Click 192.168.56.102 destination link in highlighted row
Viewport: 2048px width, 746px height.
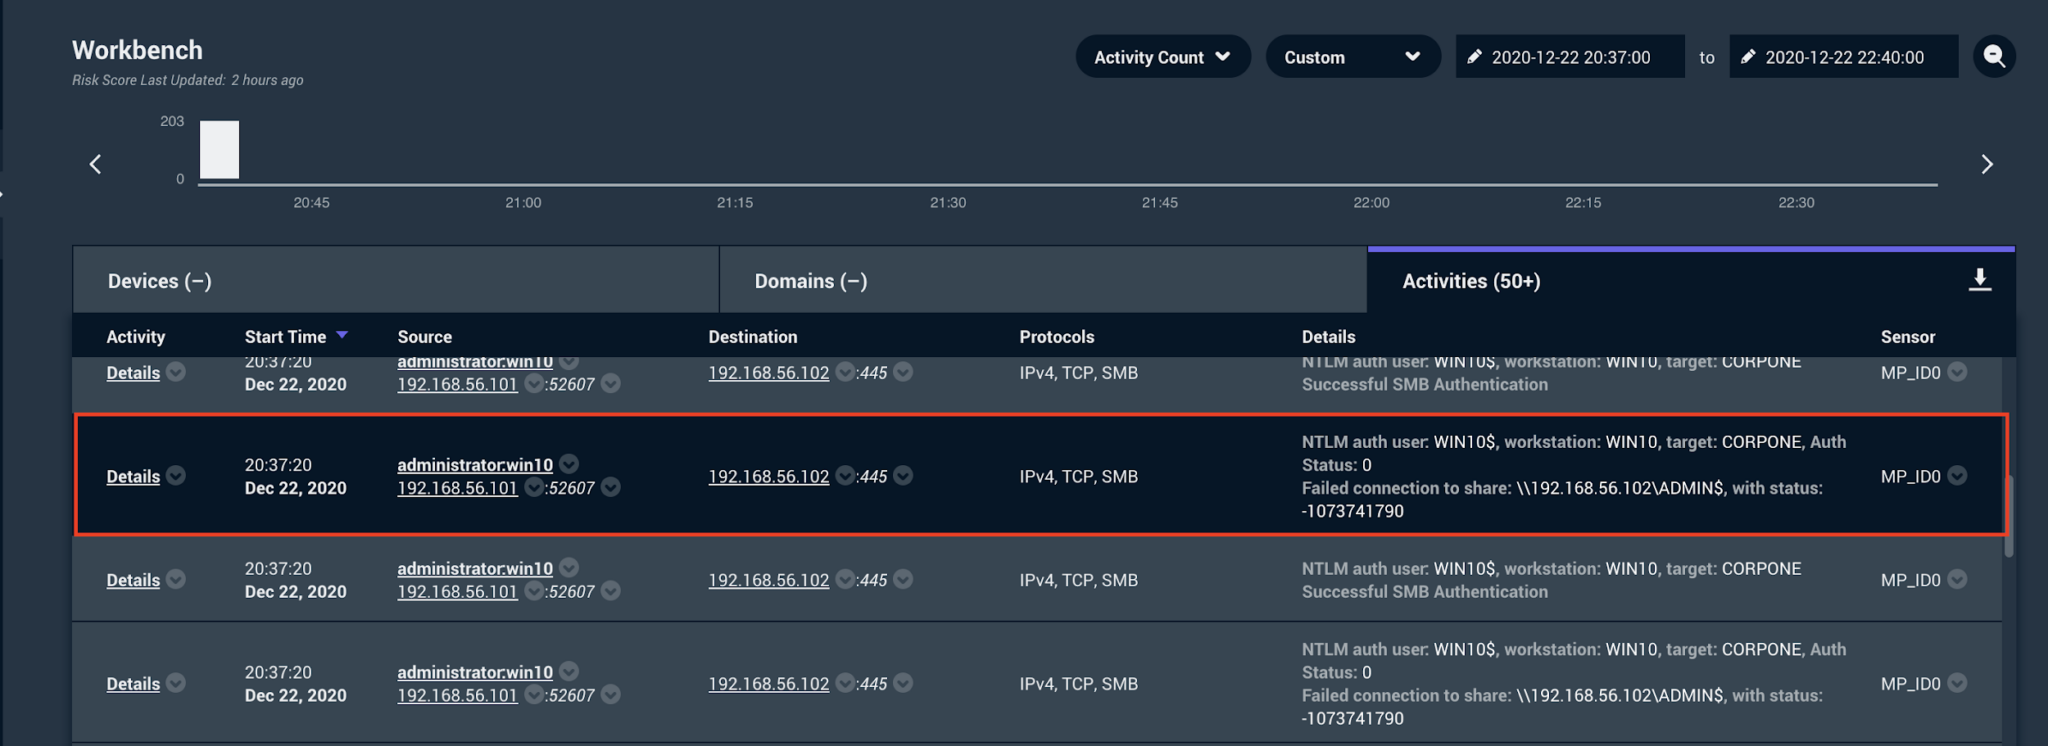coord(768,477)
